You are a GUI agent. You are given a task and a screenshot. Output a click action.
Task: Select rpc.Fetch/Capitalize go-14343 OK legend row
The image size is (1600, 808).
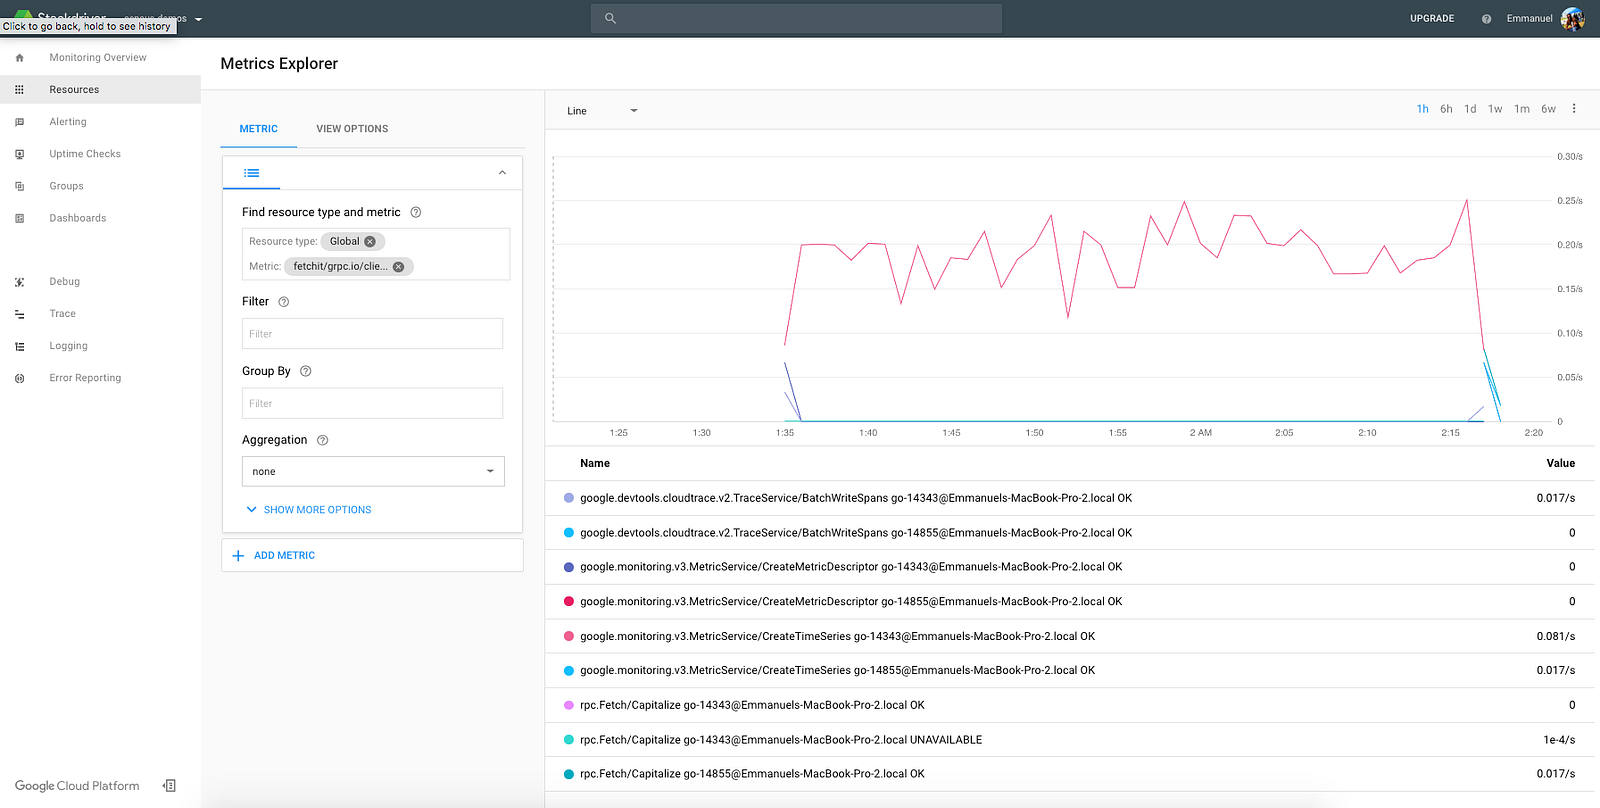click(1070, 705)
